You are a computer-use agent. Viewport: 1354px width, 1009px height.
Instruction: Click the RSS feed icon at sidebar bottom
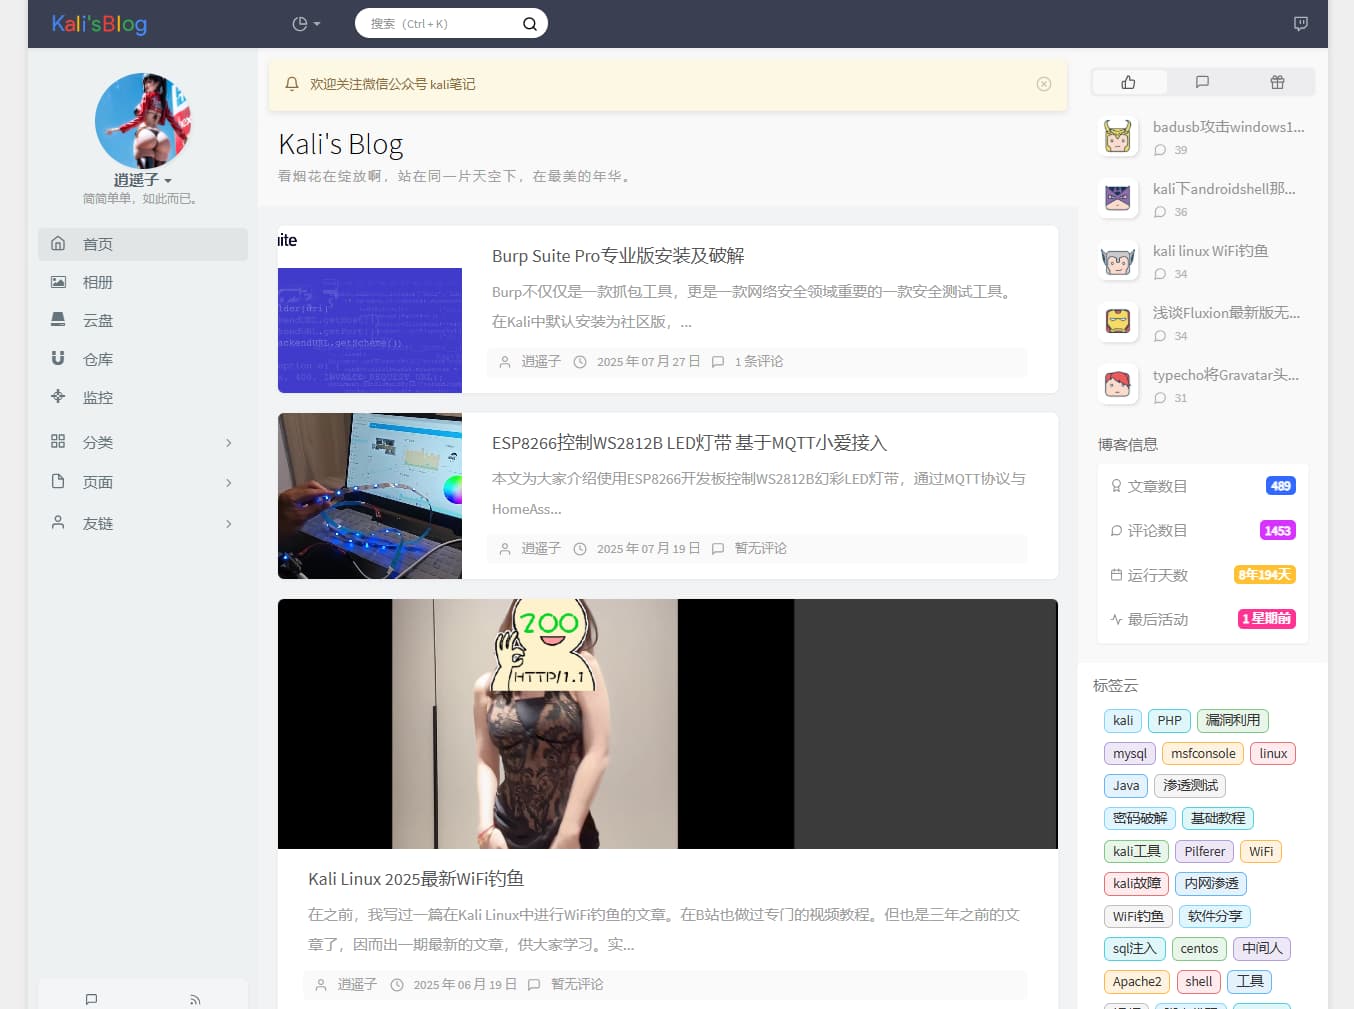coord(195,999)
